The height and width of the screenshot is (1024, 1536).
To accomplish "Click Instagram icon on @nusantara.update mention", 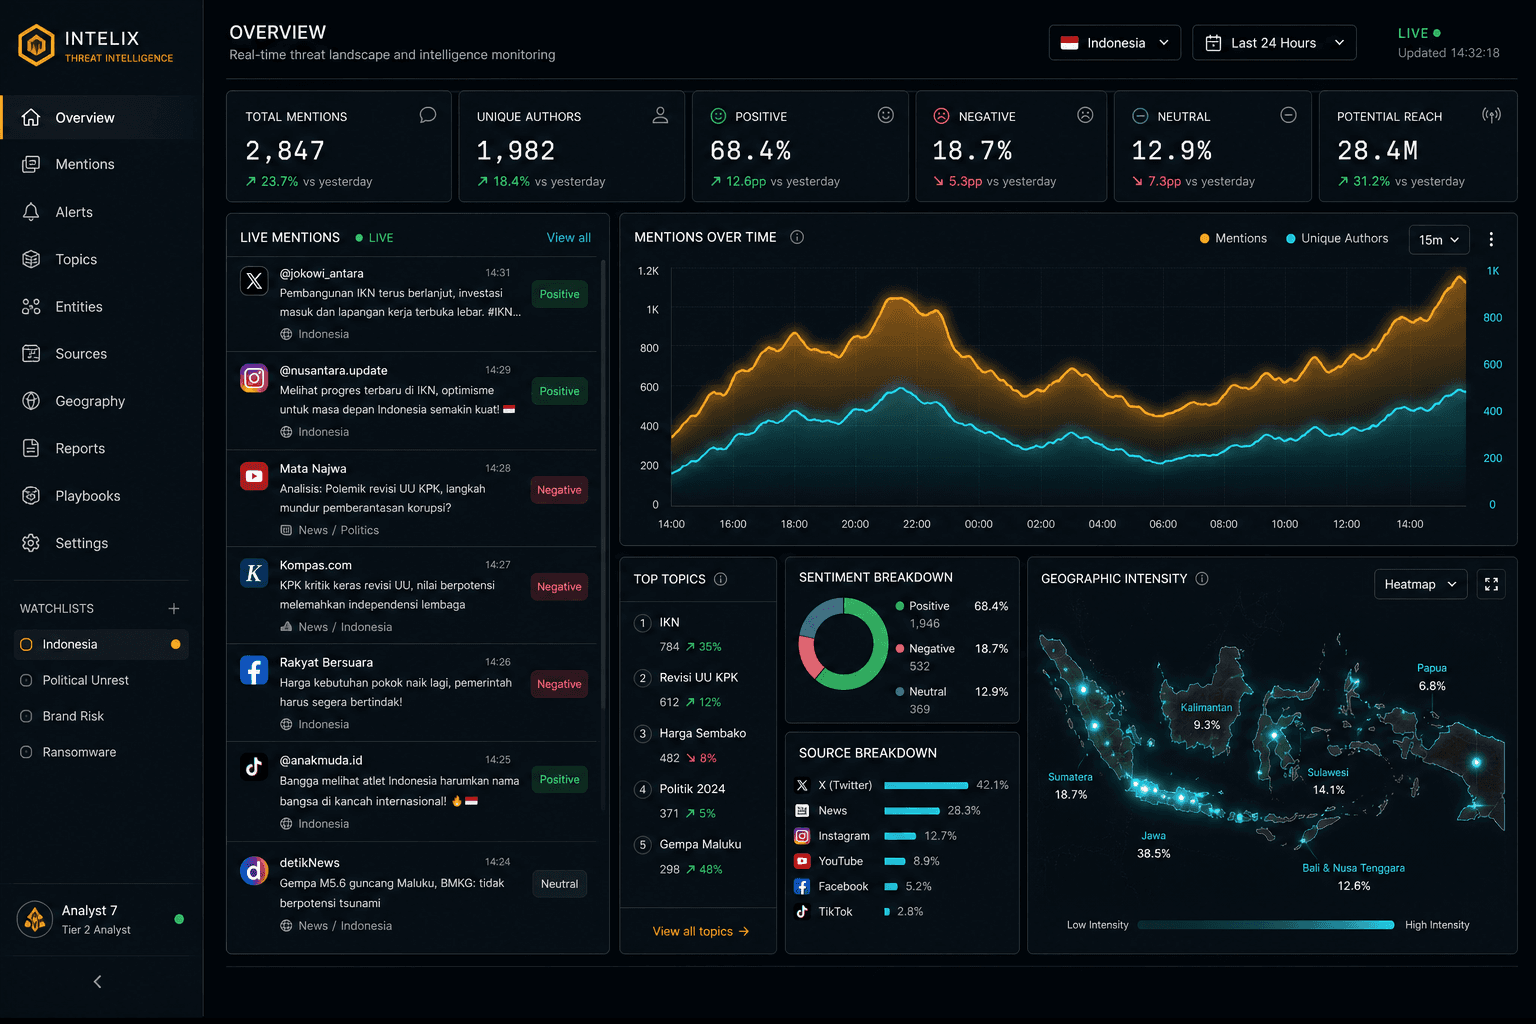I will tap(254, 378).
